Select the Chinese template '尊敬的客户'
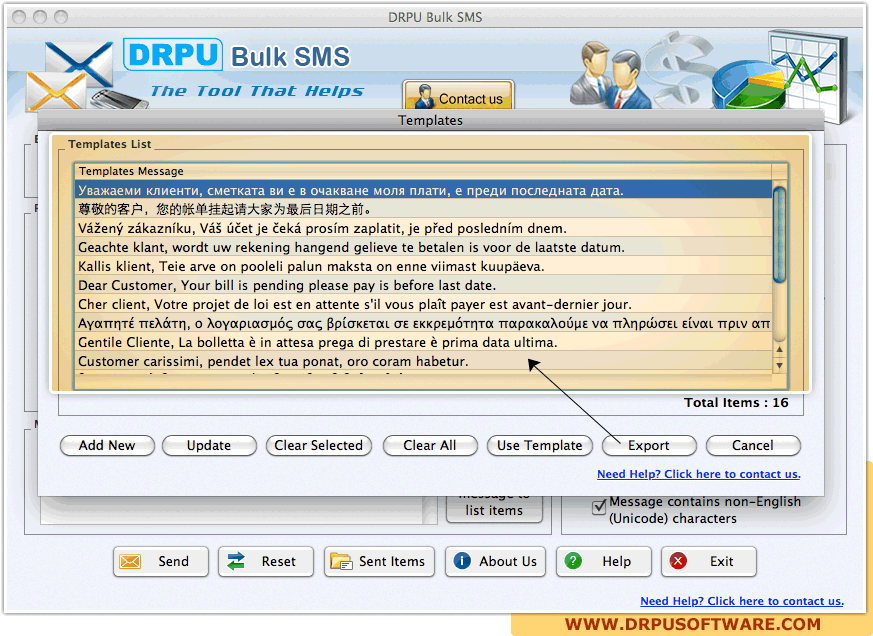The image size is (873, 636). [423, 209]
